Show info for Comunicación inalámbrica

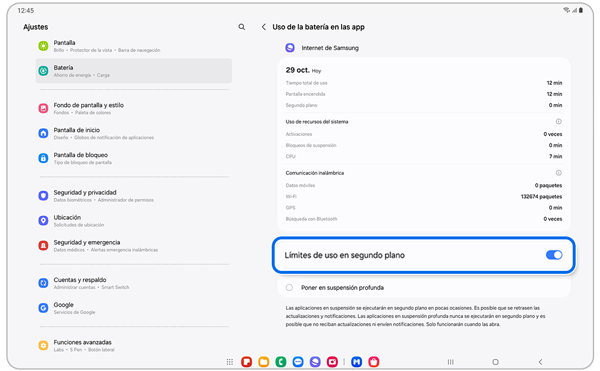point(558,173)
